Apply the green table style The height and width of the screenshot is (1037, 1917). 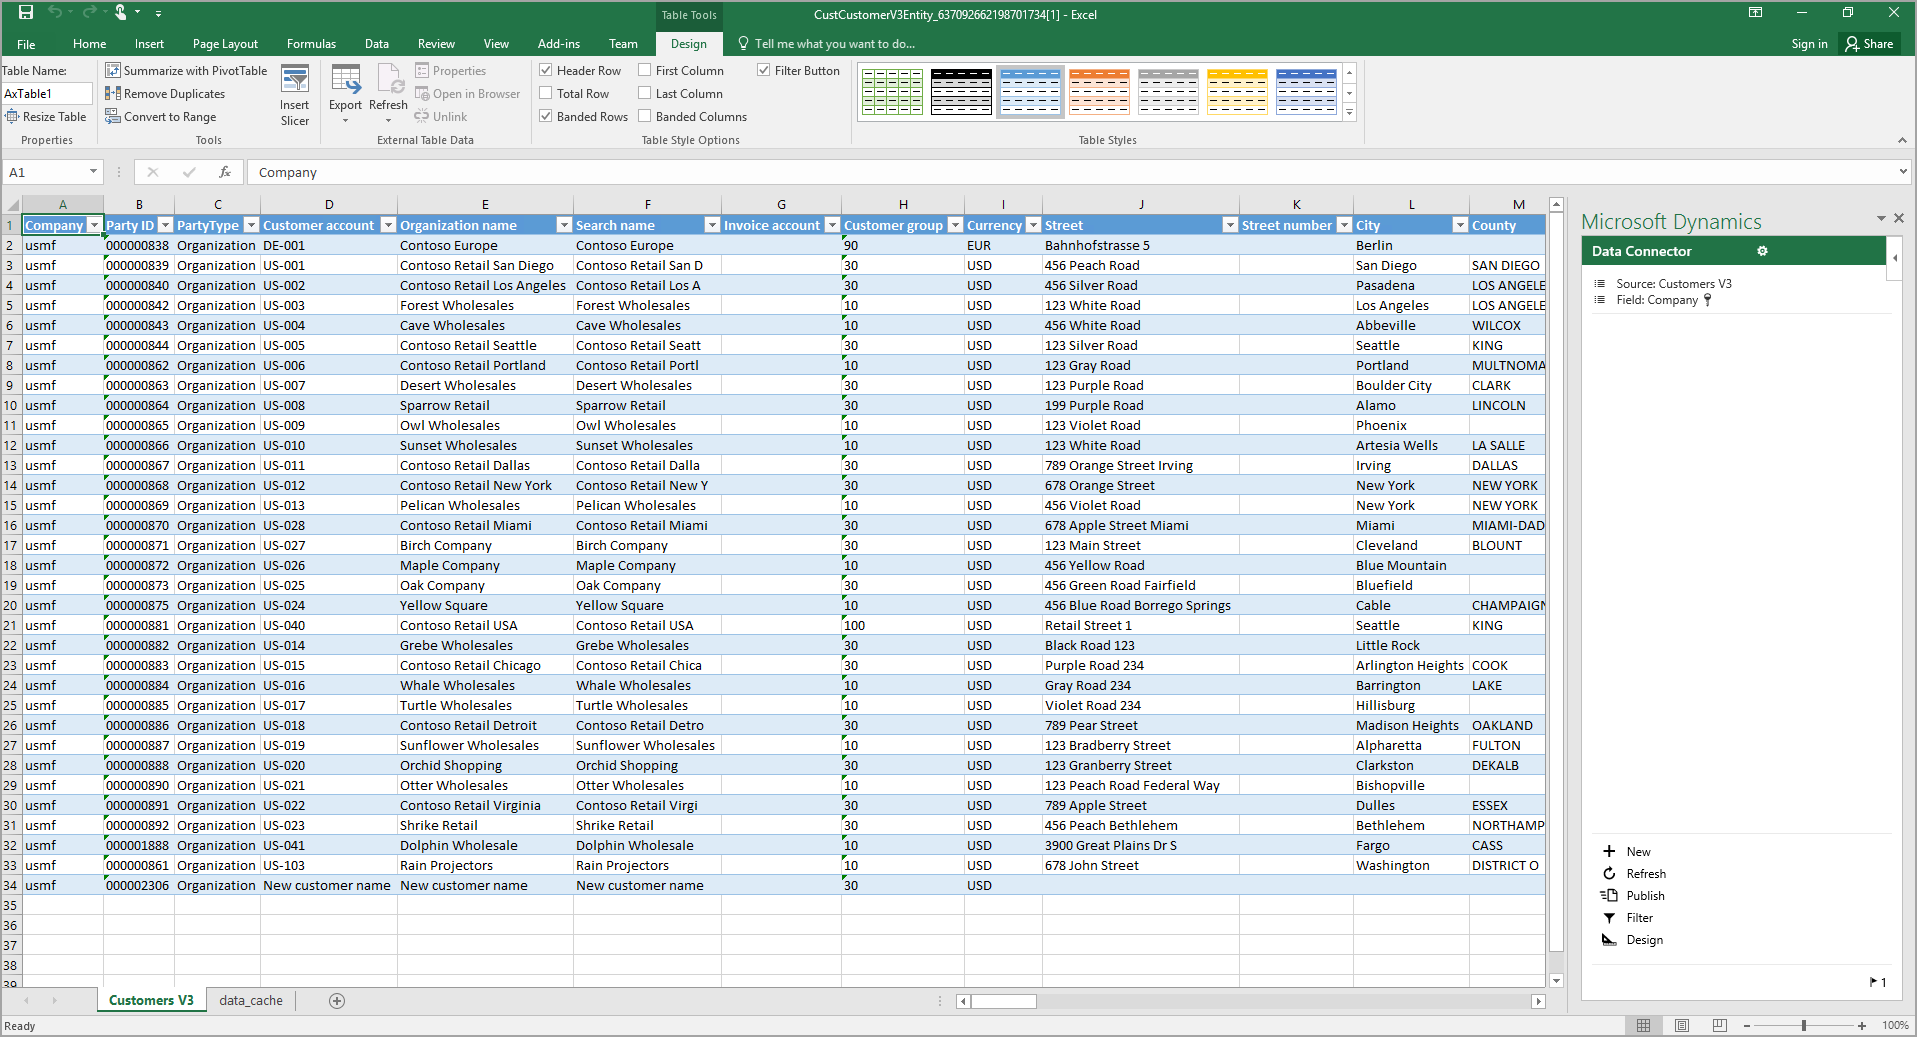(x=892, y=91)
